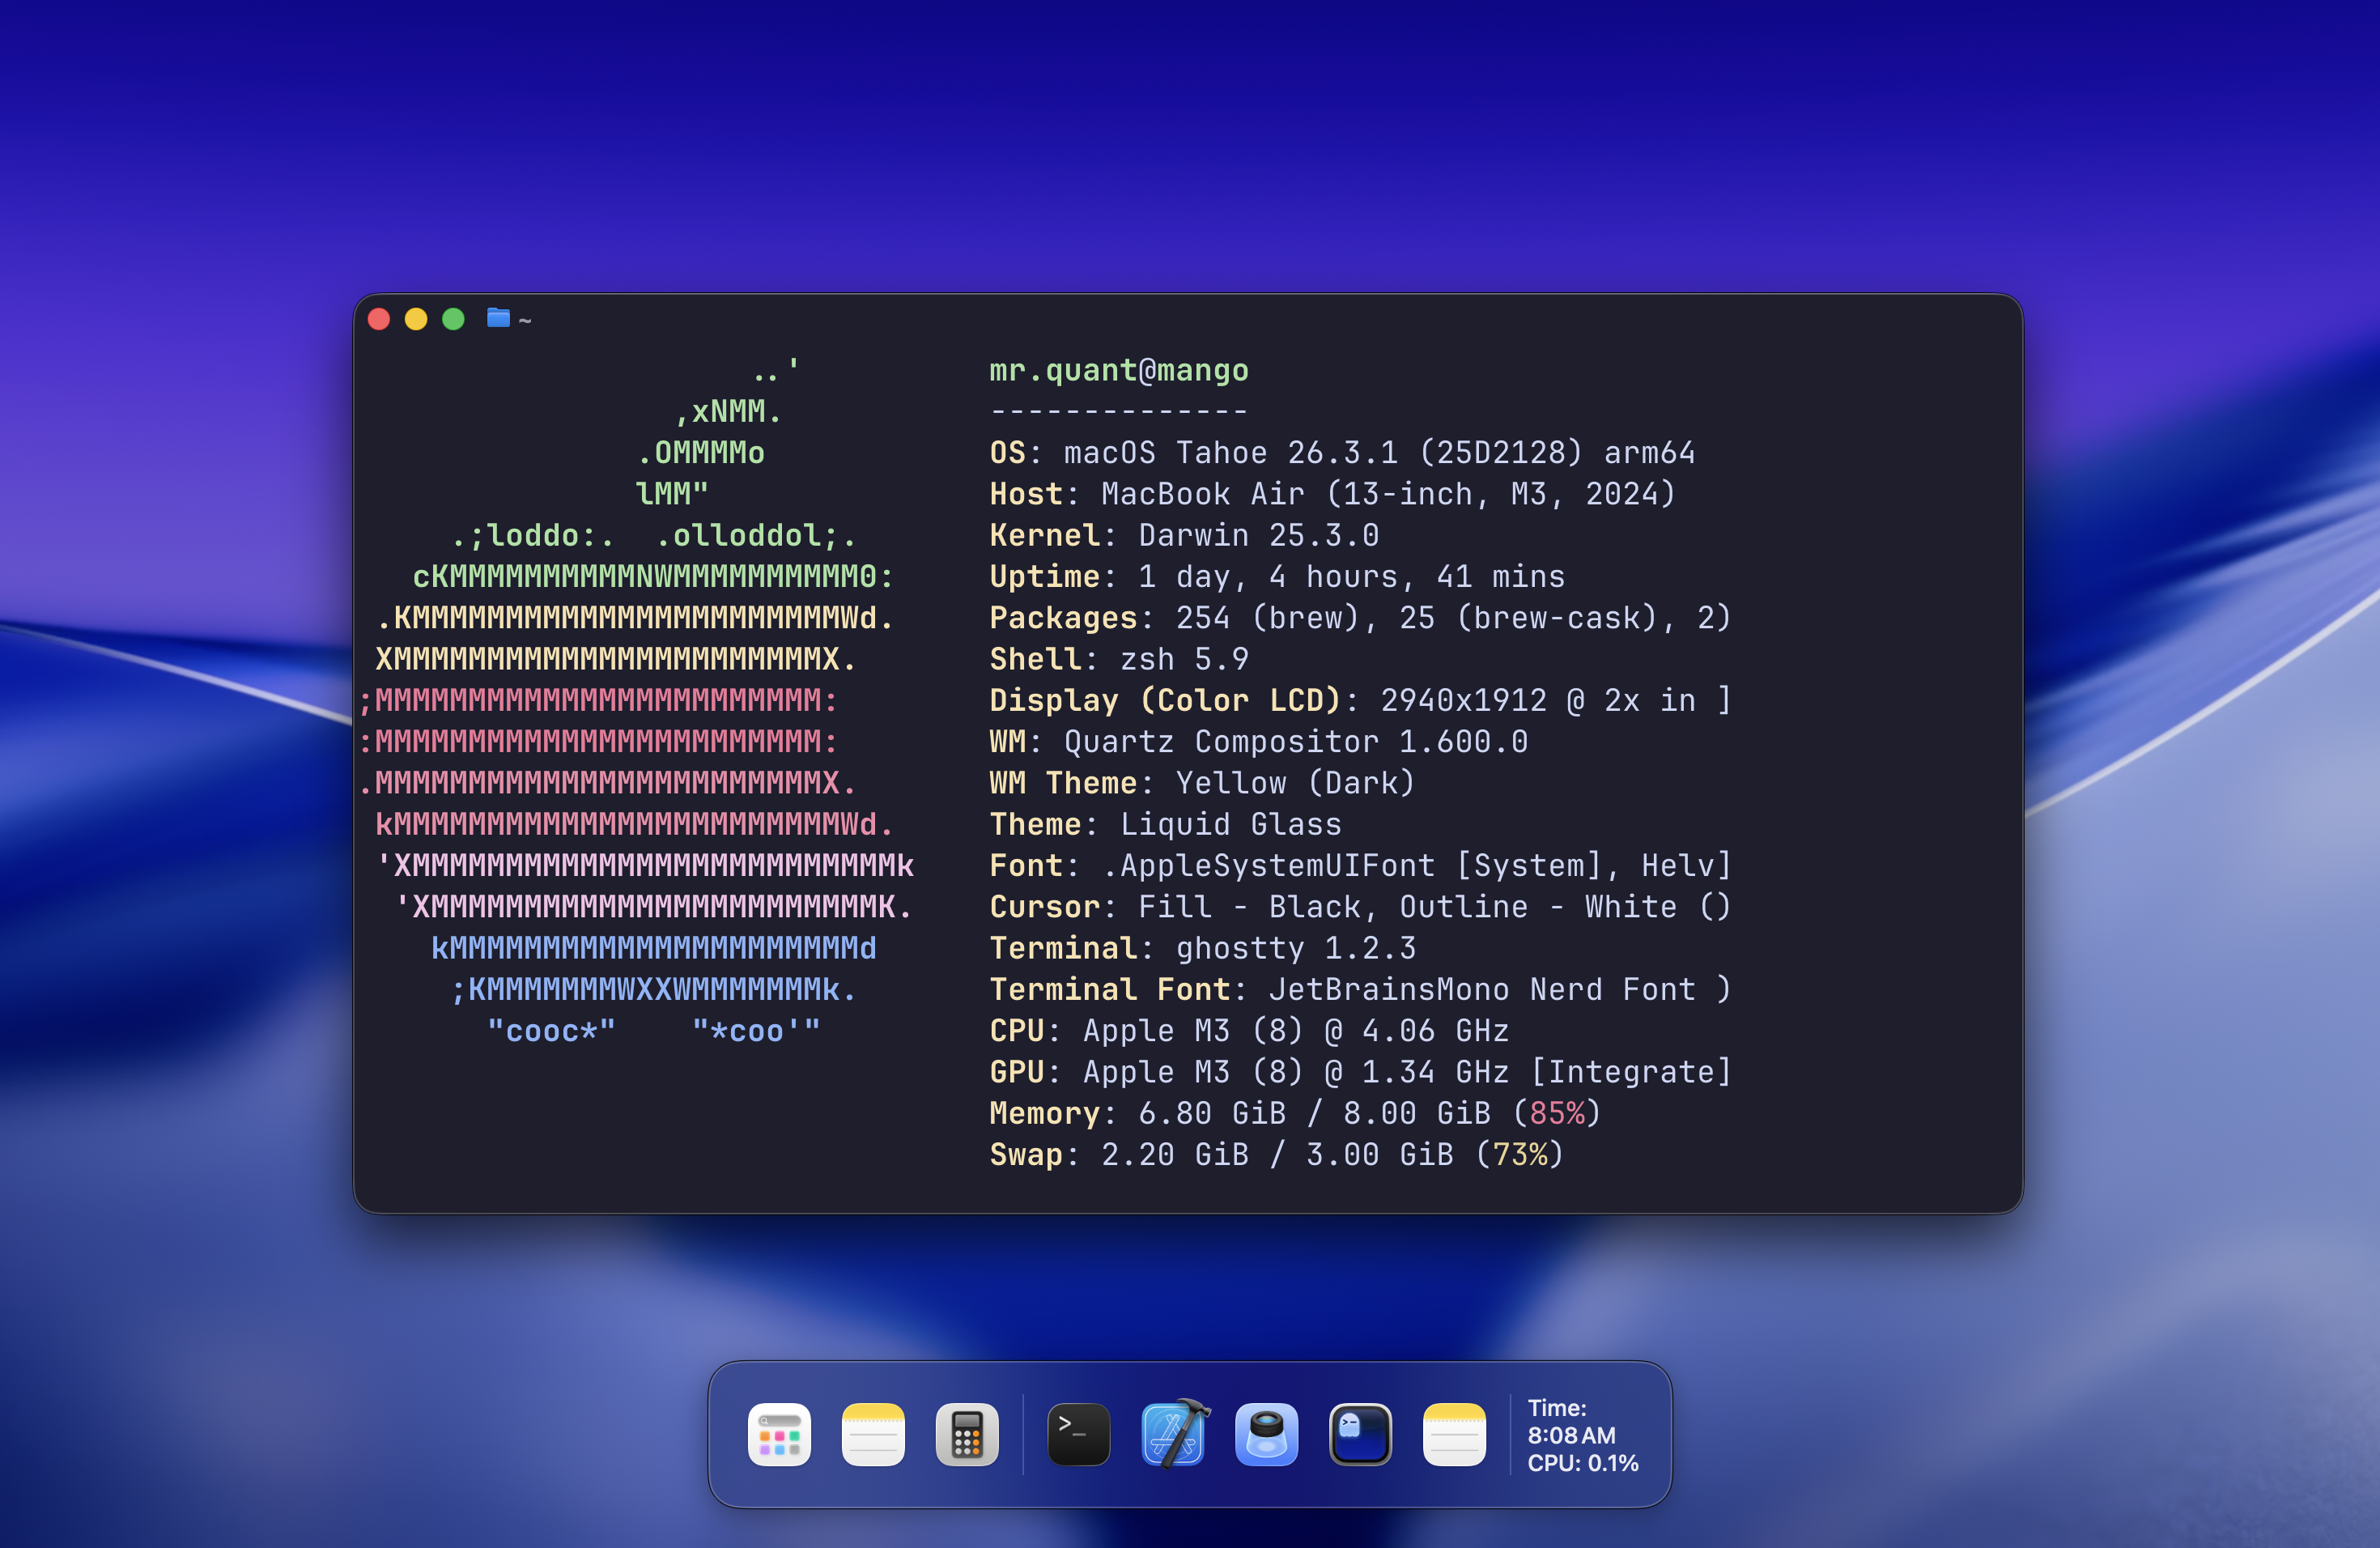Open the Ghostty terminal from the dock
Viewport: 2380px width, 1548px height.
tap(1360, 1435)
